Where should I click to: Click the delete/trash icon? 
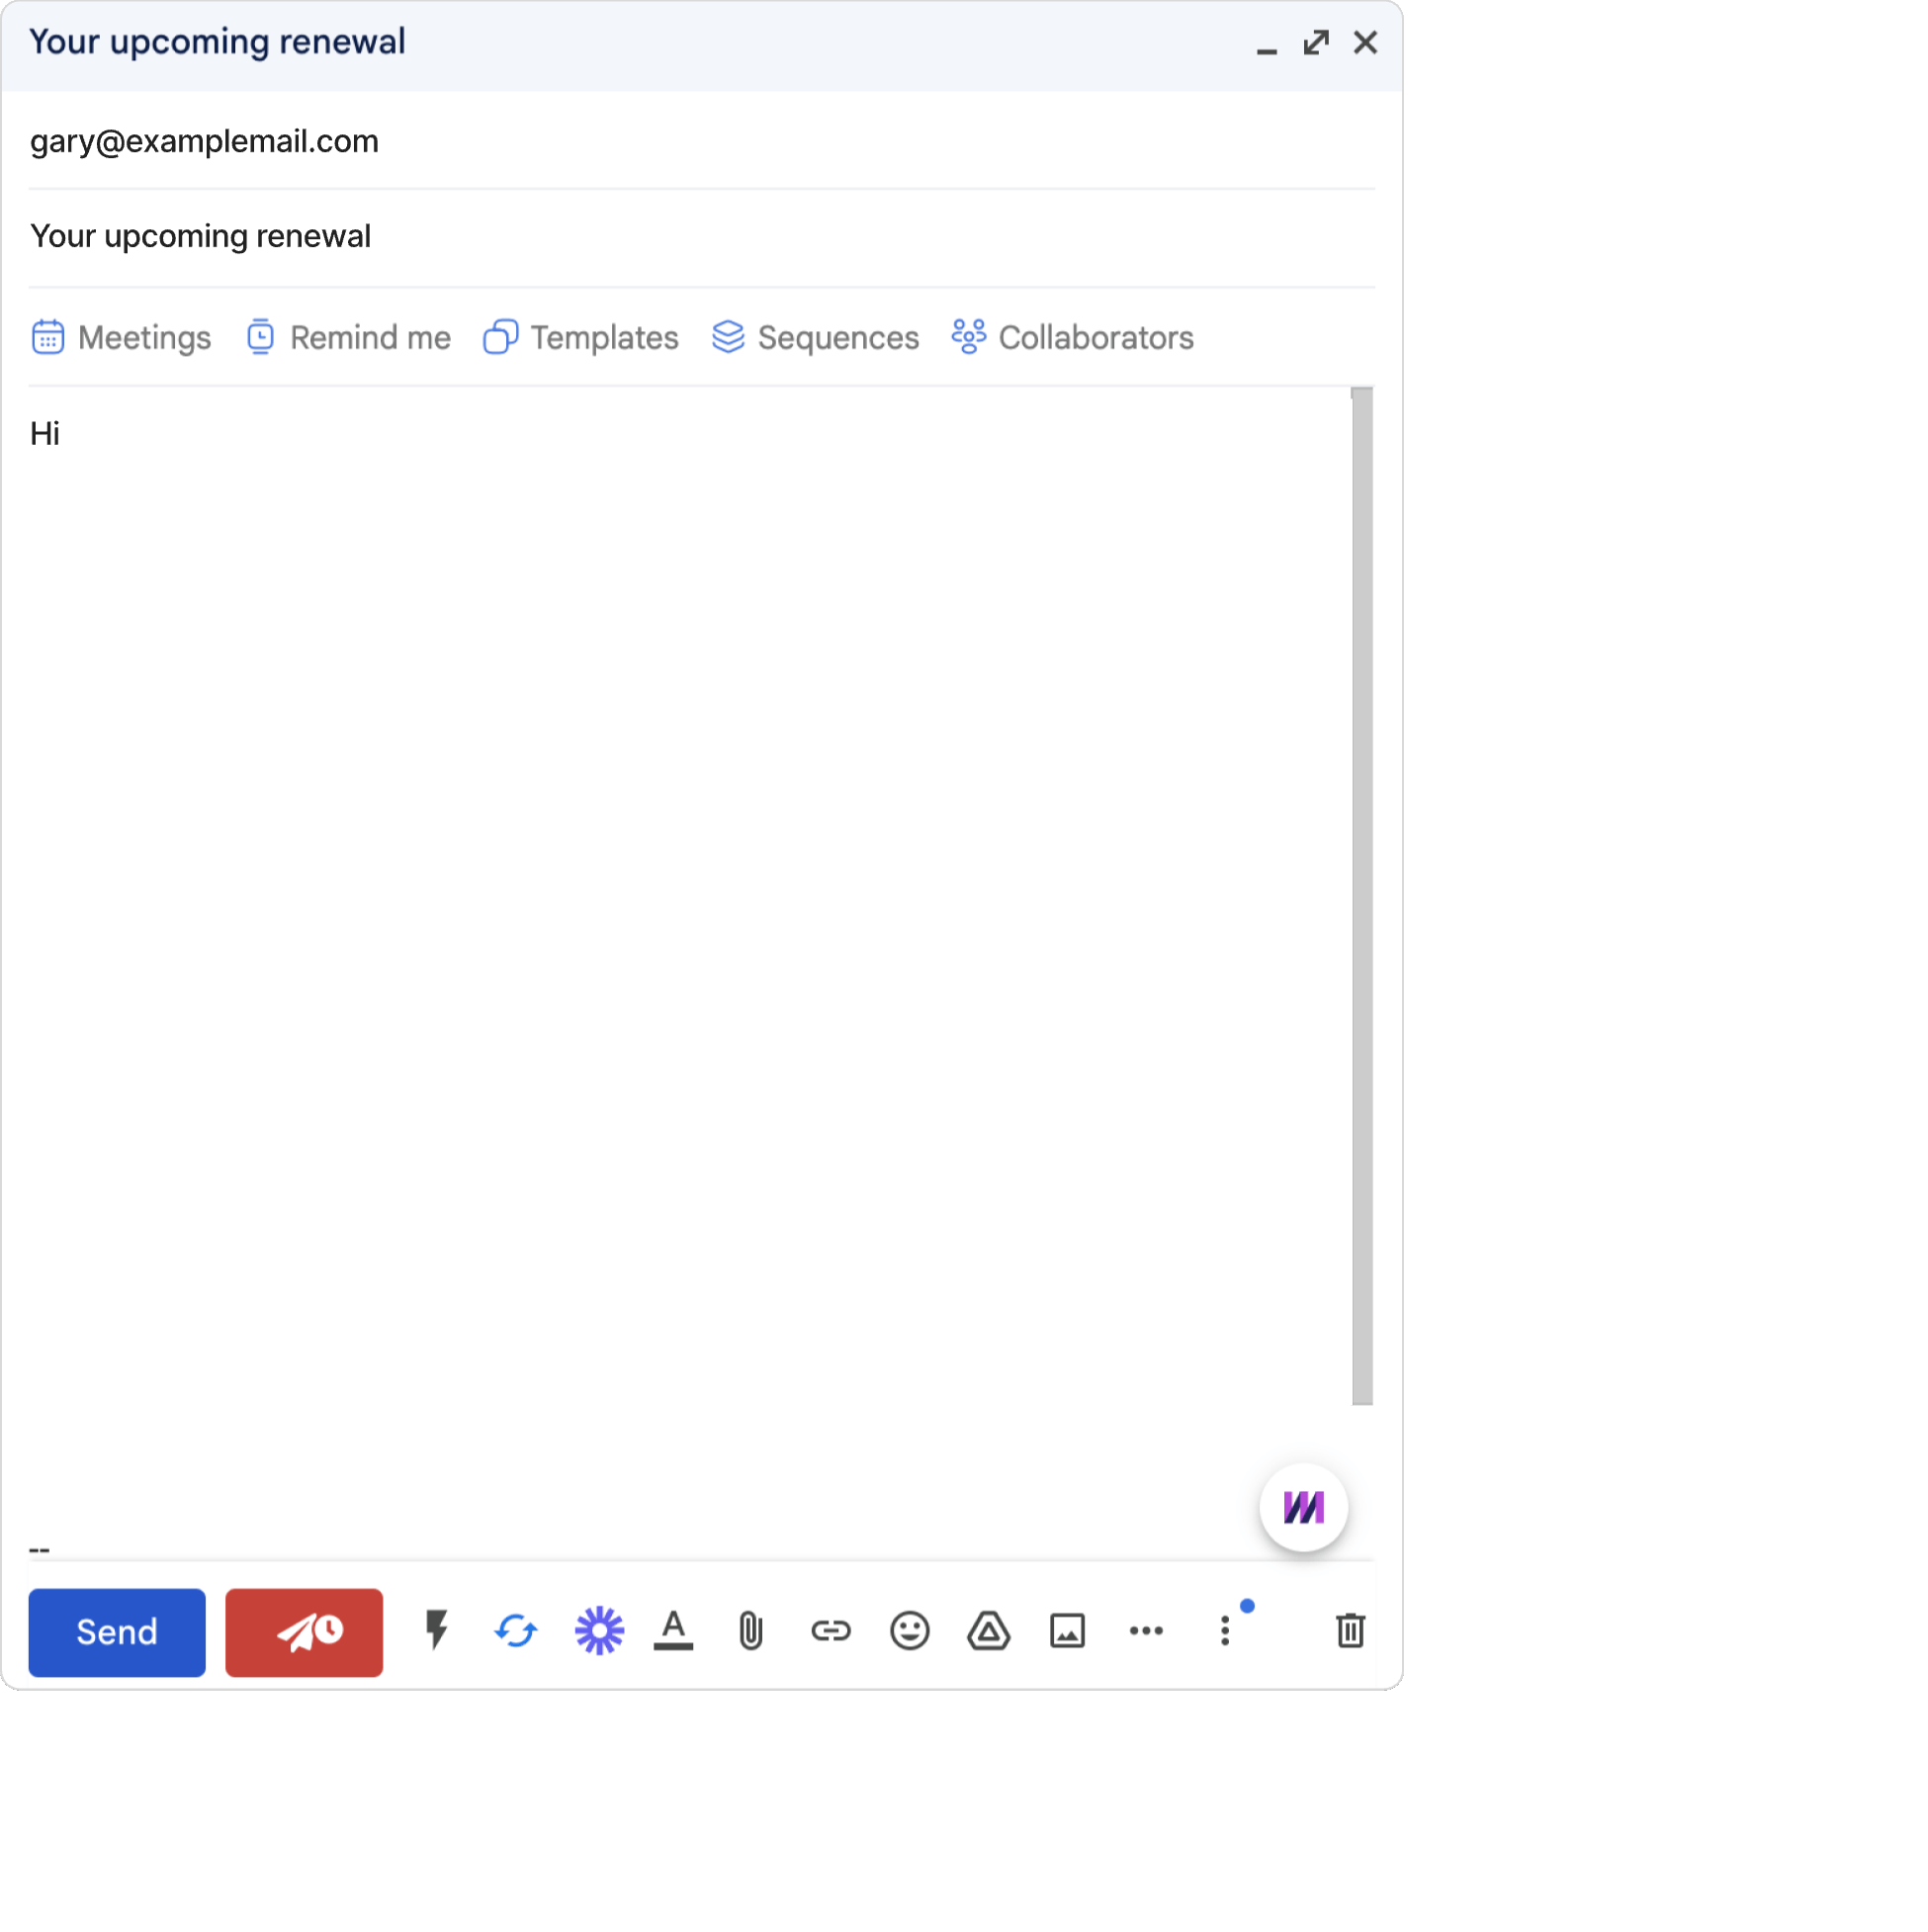[1351, 1630]
